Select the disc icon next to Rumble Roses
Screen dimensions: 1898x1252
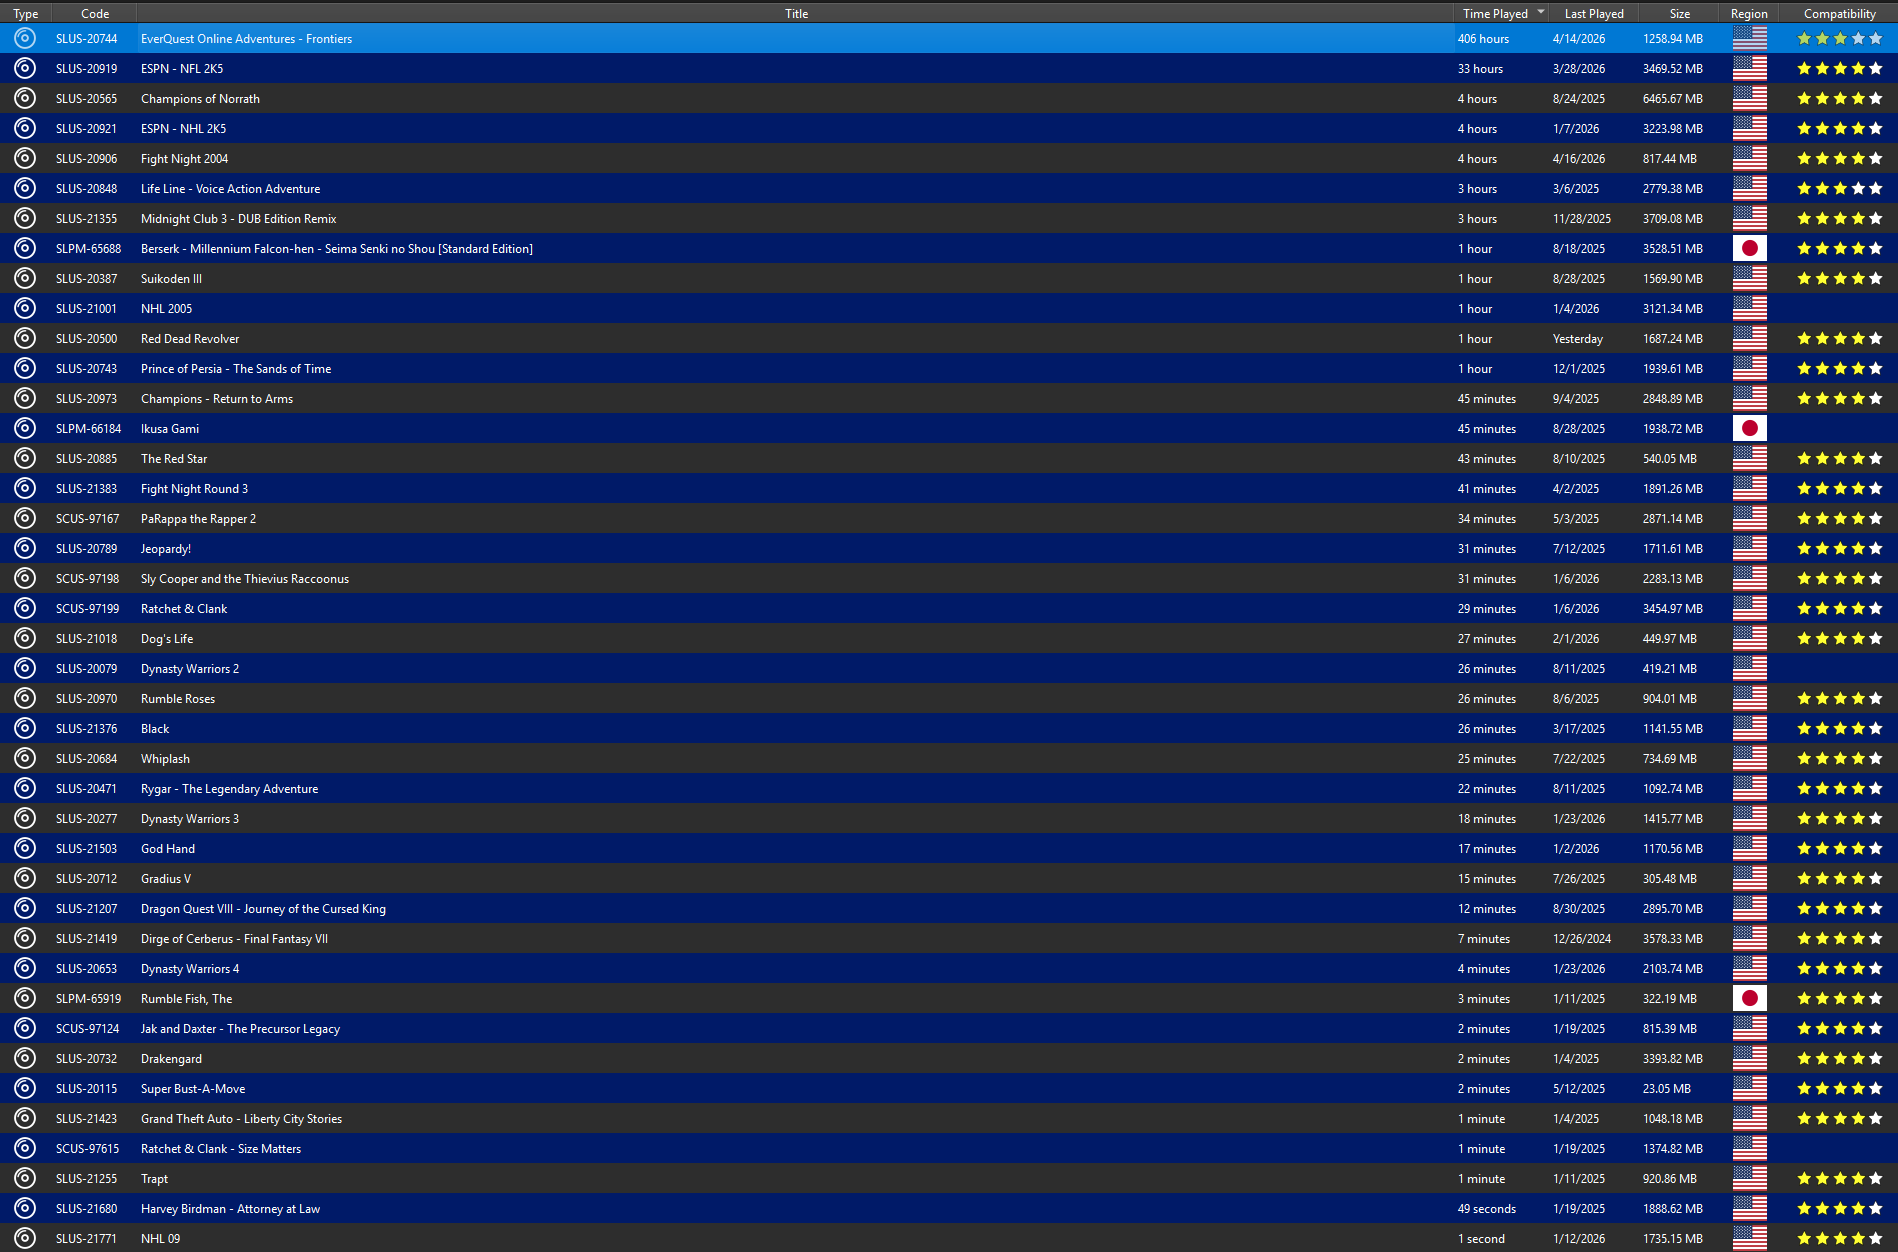(25, 698)
